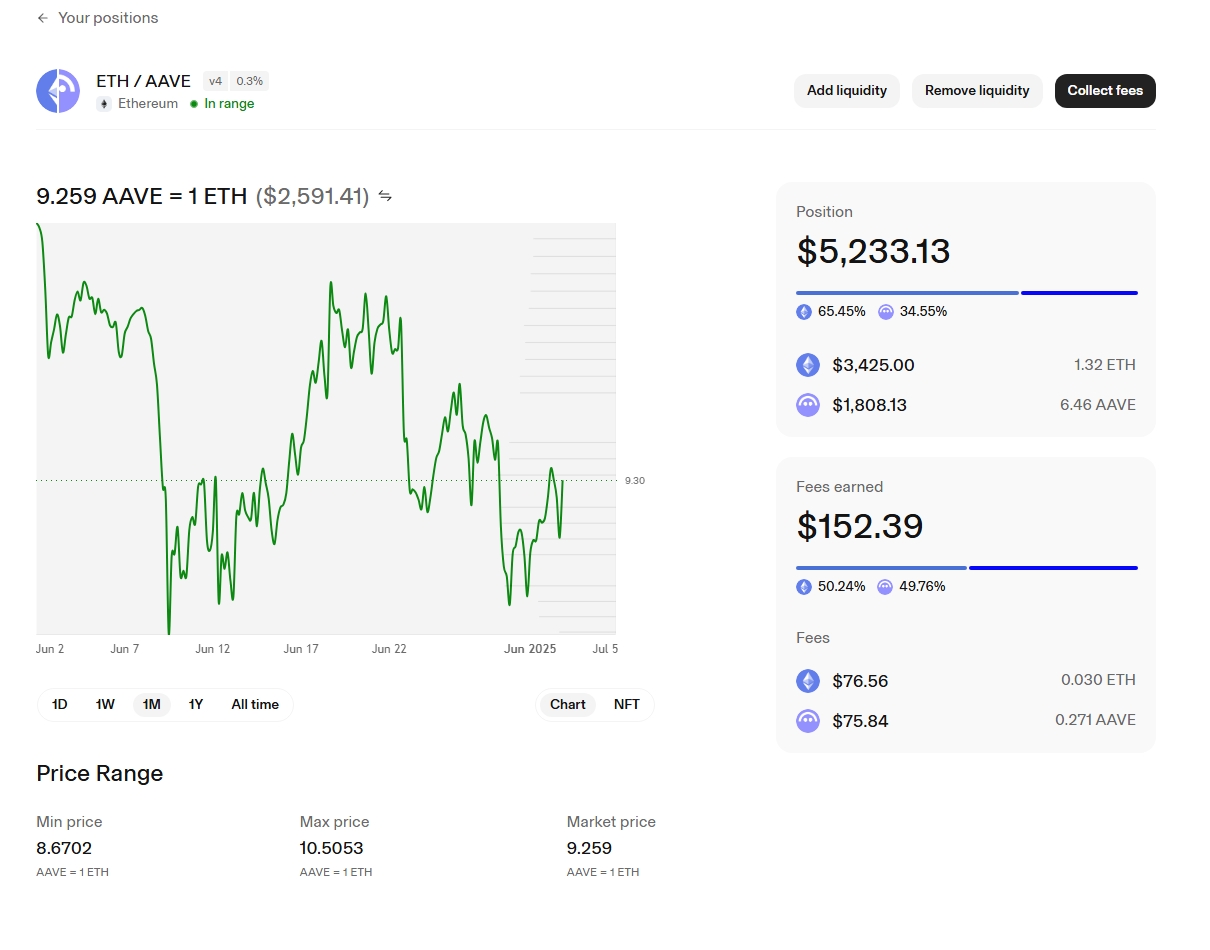Click the Market price value 9.259
Screen dimensions: 1210x950
pyautogui.click(x=589, y=848)
